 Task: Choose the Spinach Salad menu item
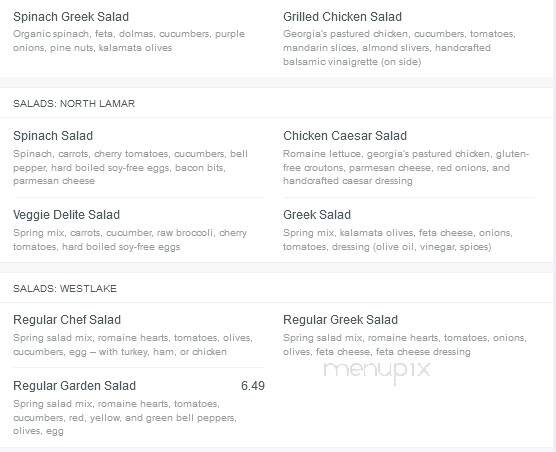click(x=53, y=136)
